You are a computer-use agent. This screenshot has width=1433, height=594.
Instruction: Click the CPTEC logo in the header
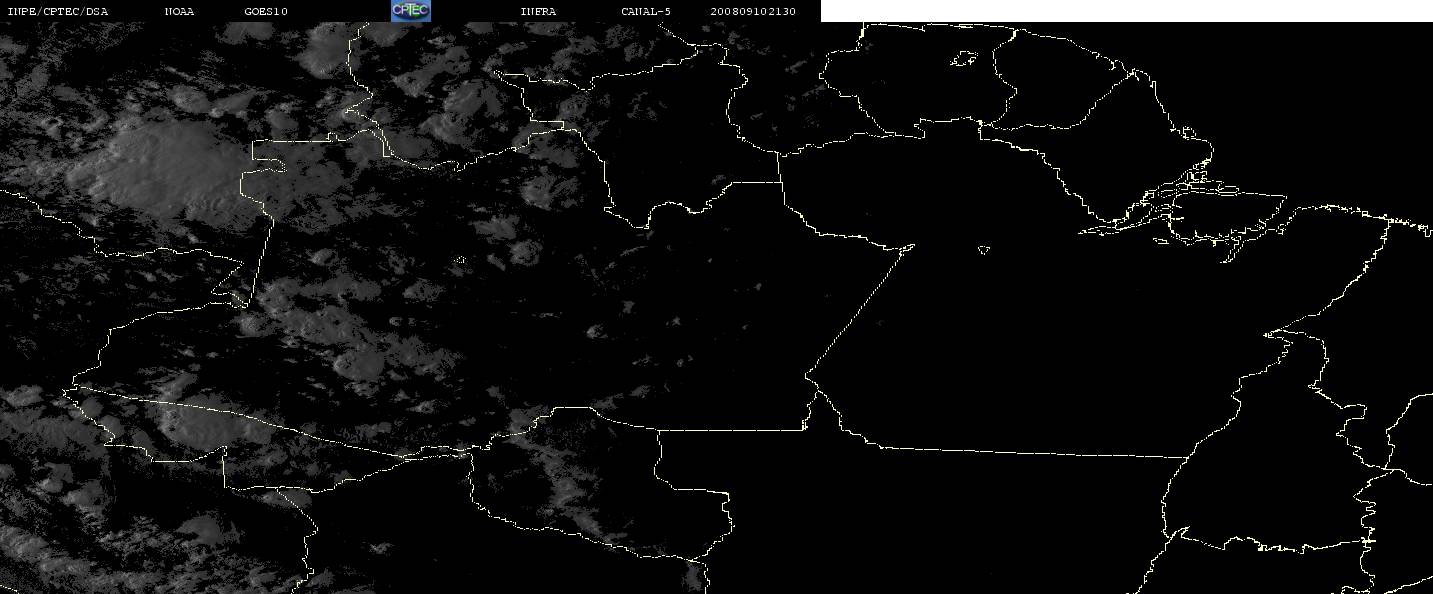coord(410,10)
